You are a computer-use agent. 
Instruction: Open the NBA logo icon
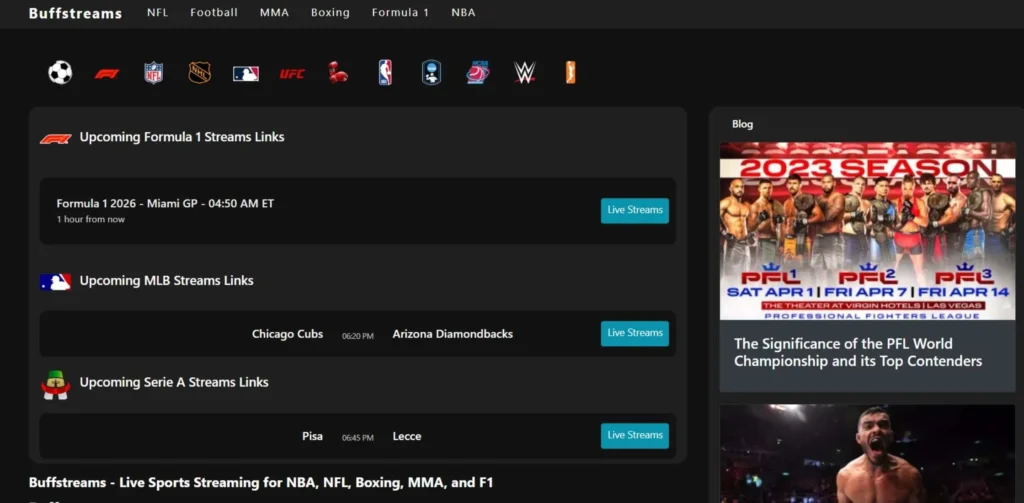coord(385,73)
